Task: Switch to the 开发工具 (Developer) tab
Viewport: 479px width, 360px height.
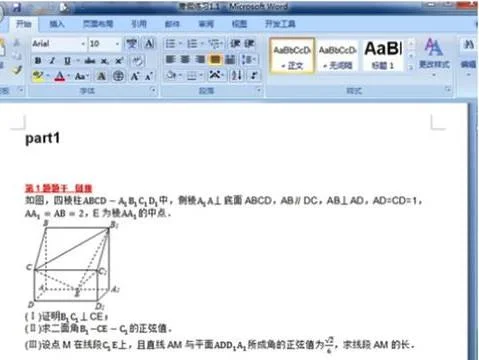Action: tap(280, 24)
